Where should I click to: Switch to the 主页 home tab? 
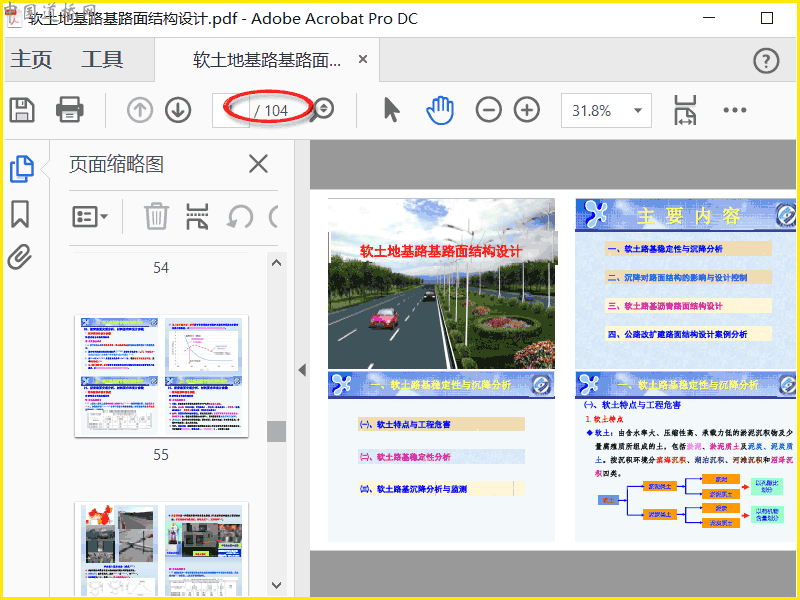tap(31, 59)
